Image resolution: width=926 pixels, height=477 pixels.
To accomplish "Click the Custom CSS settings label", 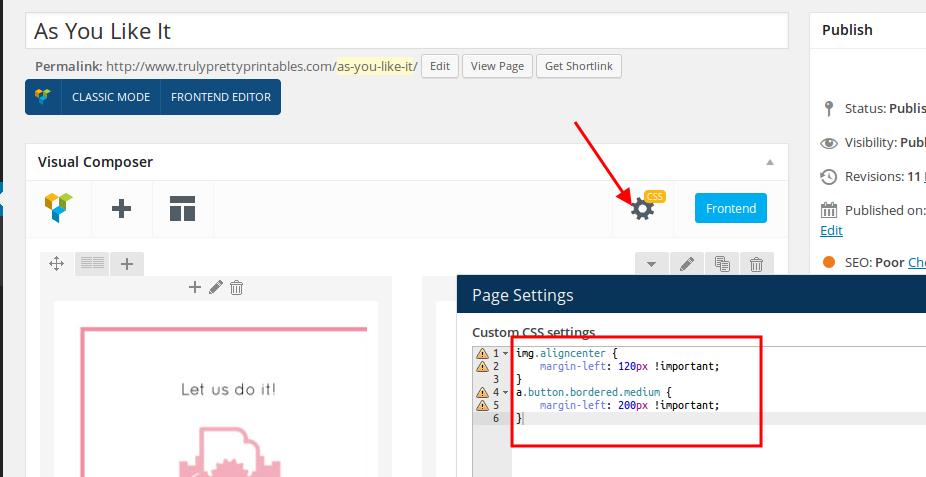I will (x=534, y=332).
